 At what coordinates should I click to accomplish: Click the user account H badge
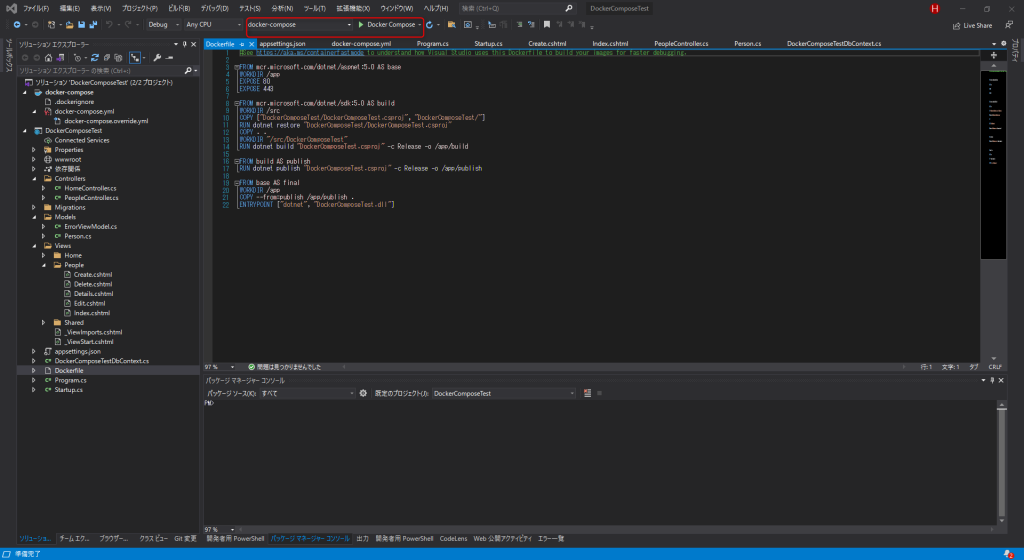(935, 8)
